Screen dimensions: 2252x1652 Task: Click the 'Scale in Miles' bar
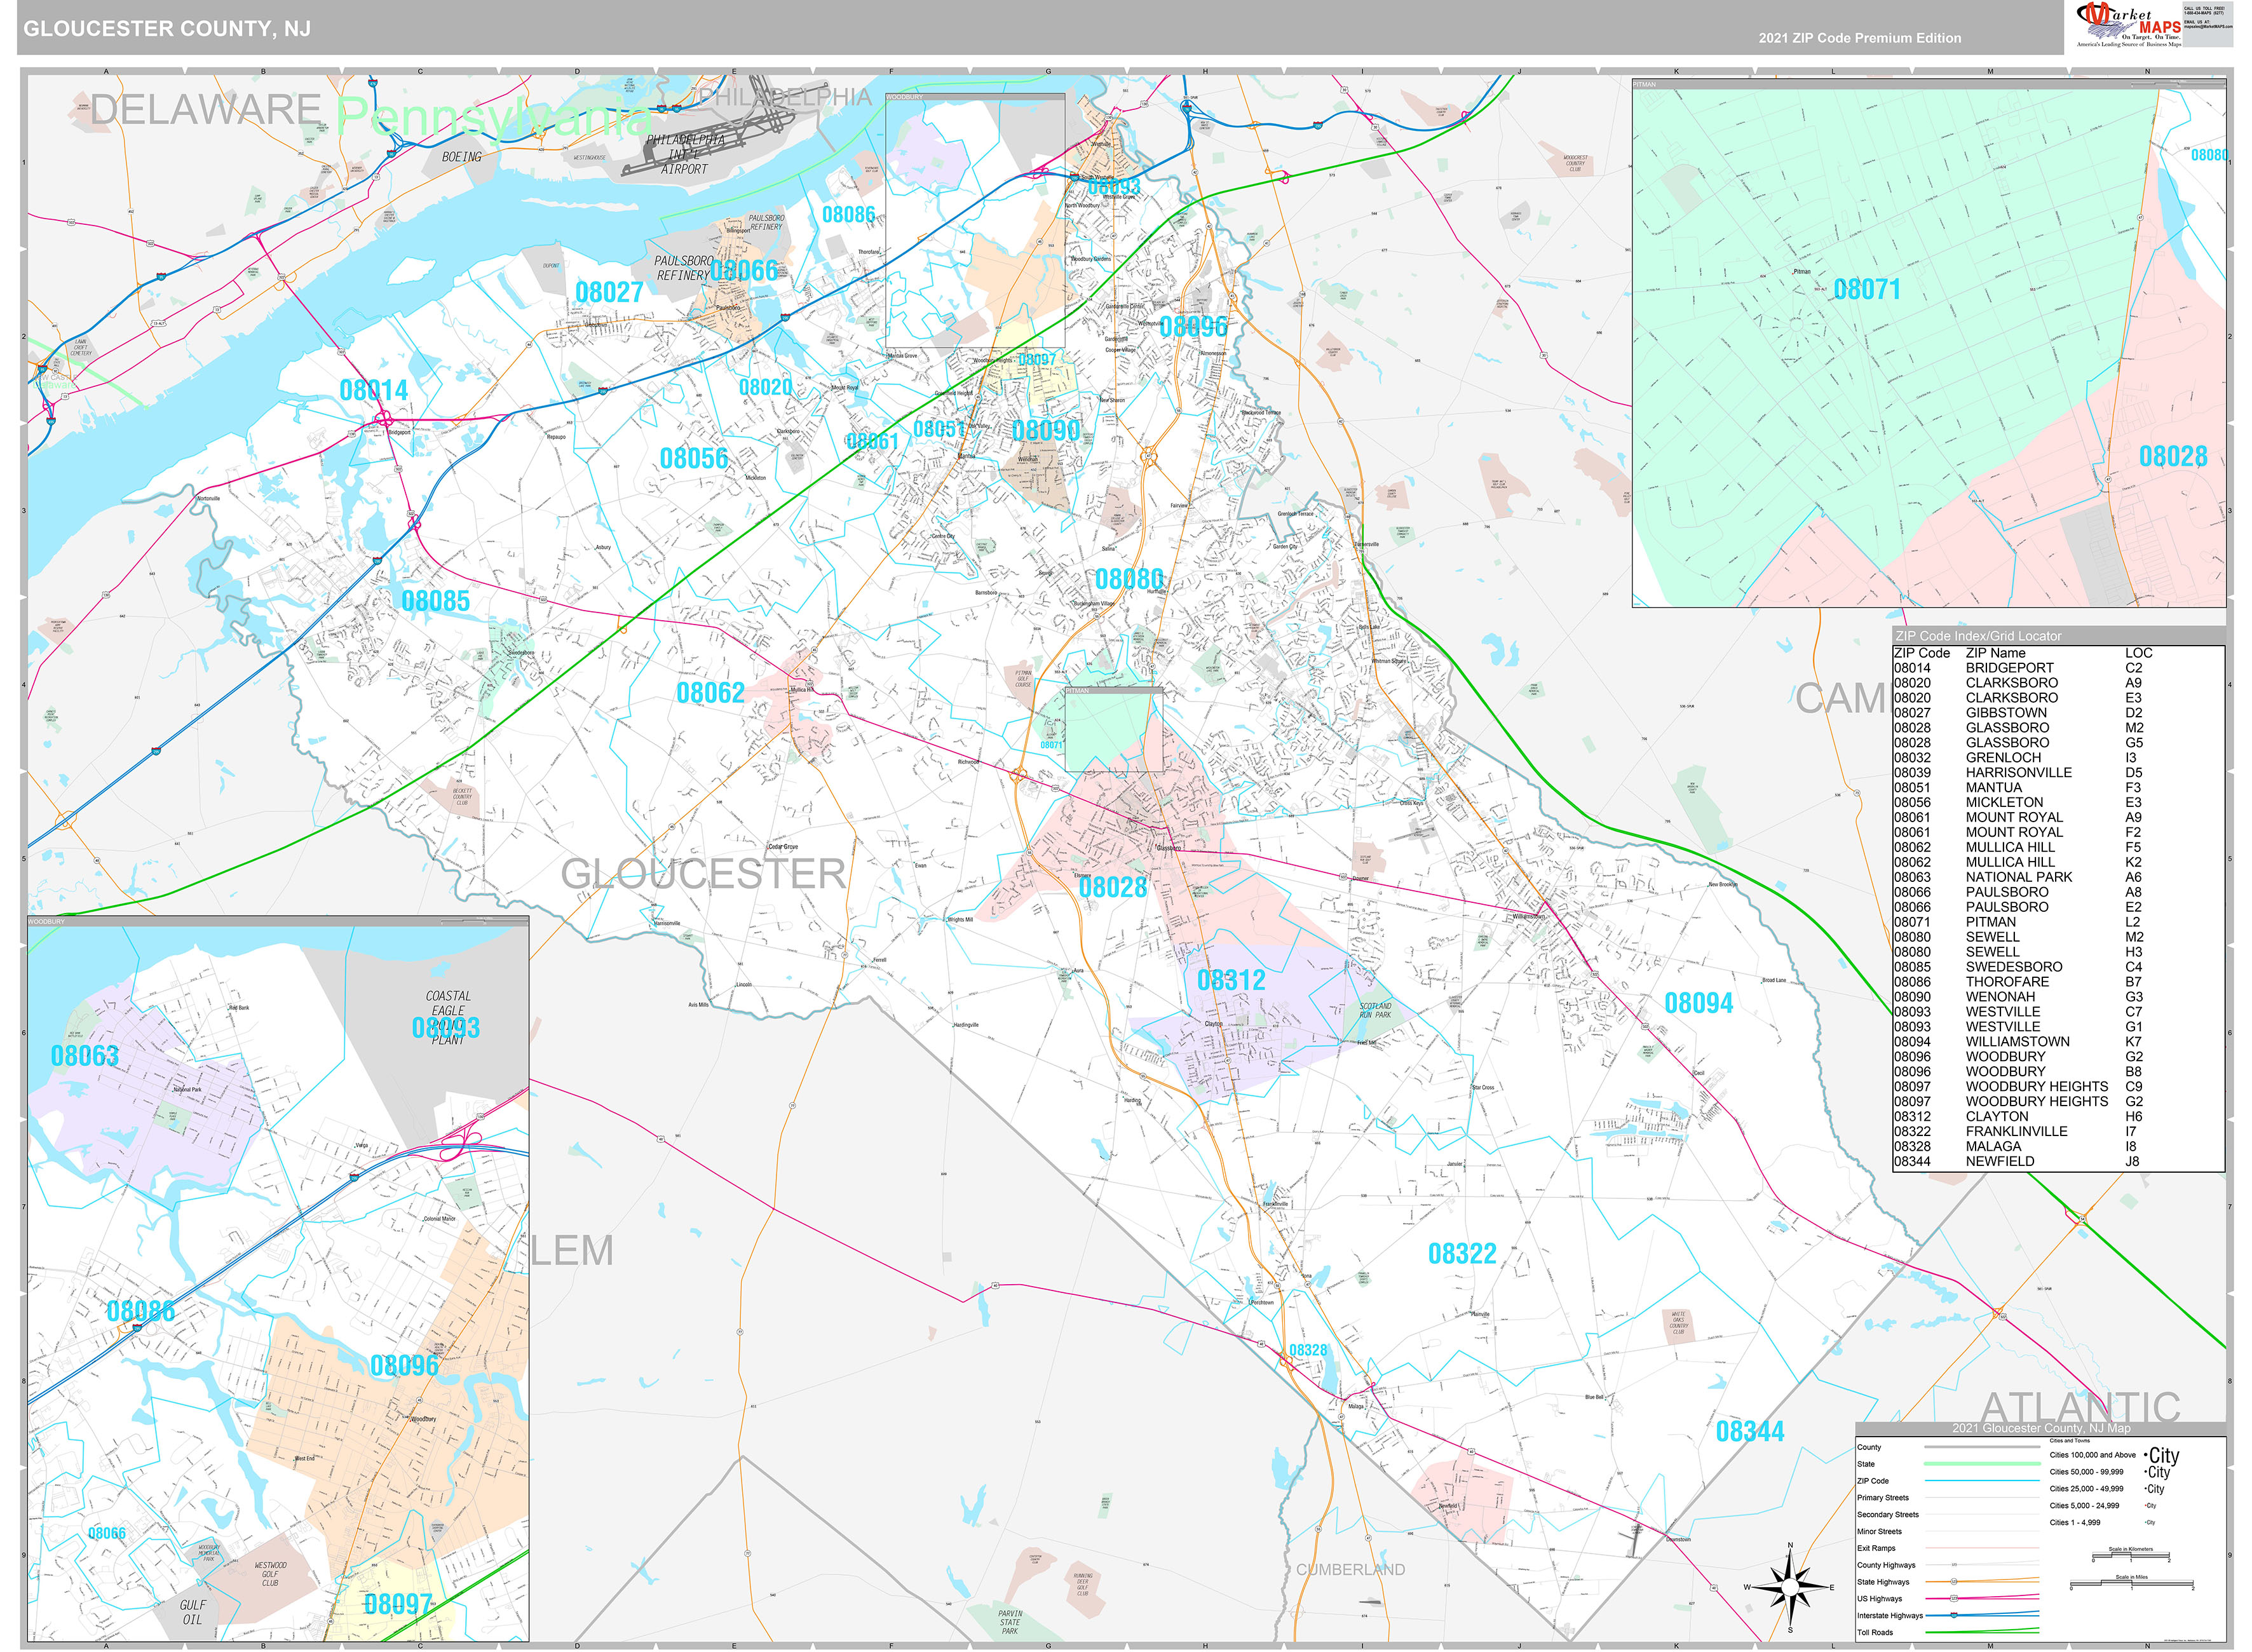click(2131, 1584)
